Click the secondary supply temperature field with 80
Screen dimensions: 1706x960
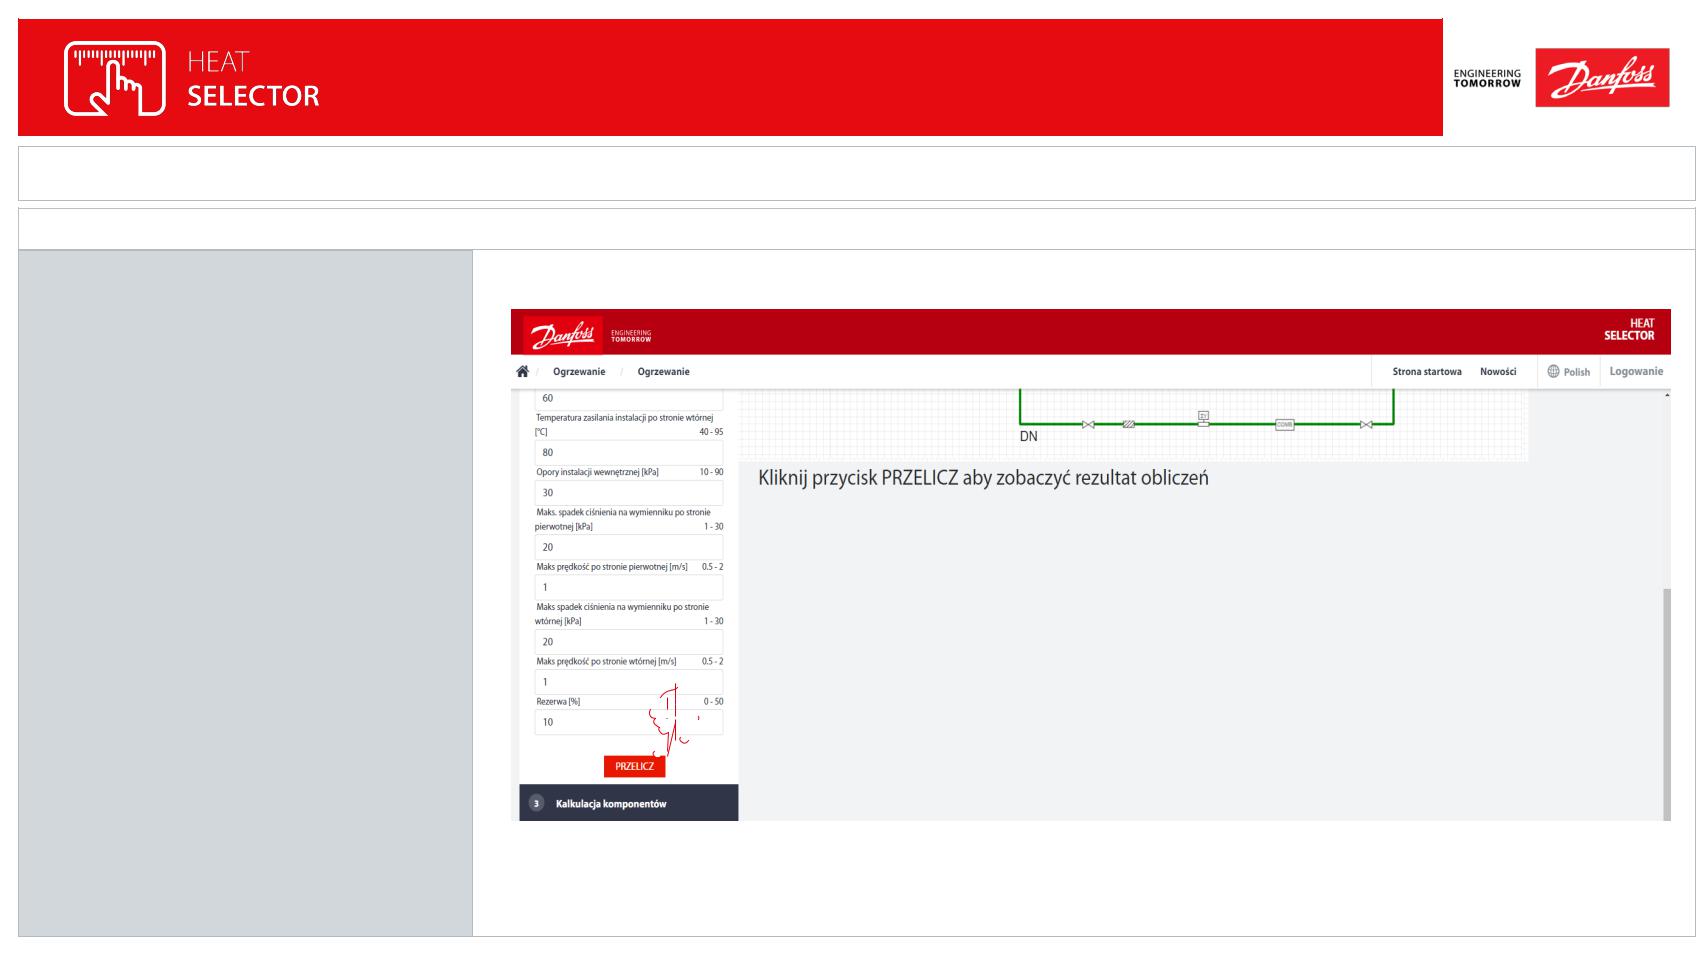point(629,452)
